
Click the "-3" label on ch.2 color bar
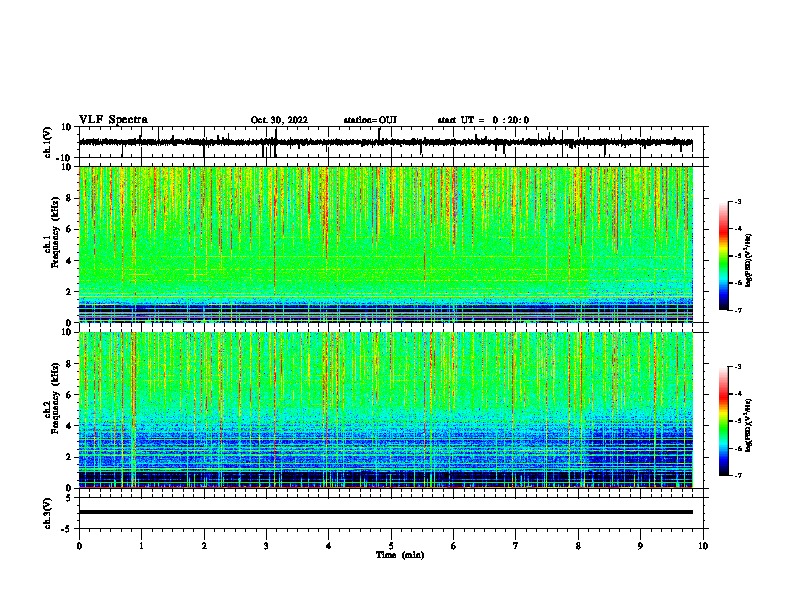737,367
